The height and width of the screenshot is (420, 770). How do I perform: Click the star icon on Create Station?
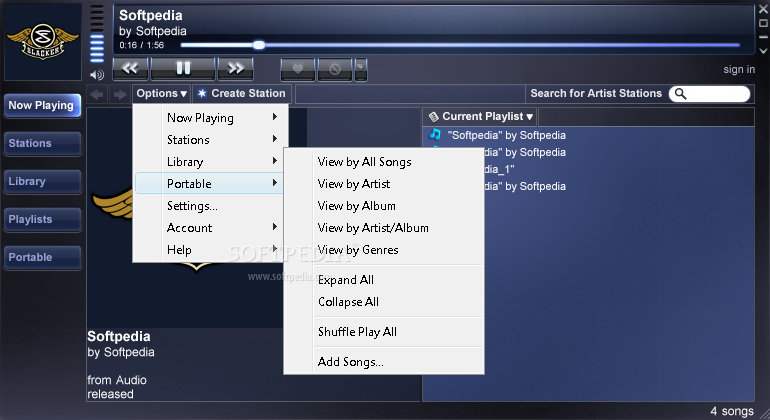pyautogui.click(x=202, y=93)
